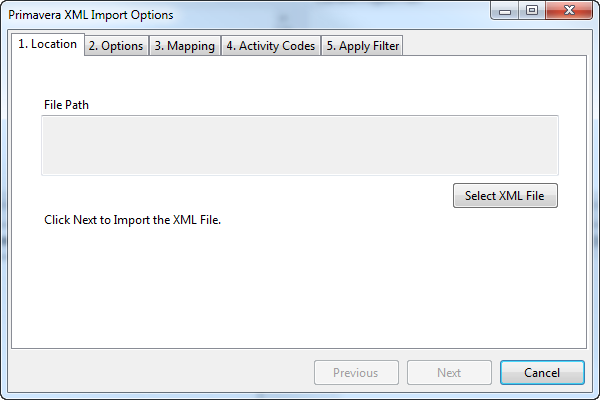Click inside the File Path field

(300, 145)
